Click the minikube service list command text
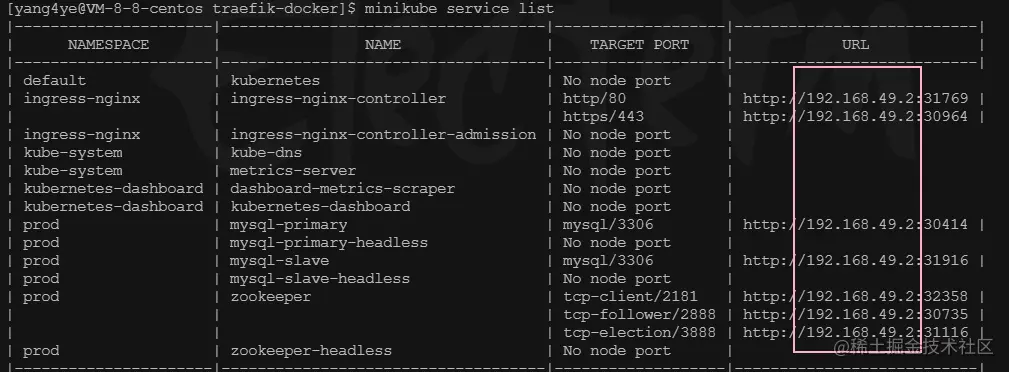 [x=459, y=9]
